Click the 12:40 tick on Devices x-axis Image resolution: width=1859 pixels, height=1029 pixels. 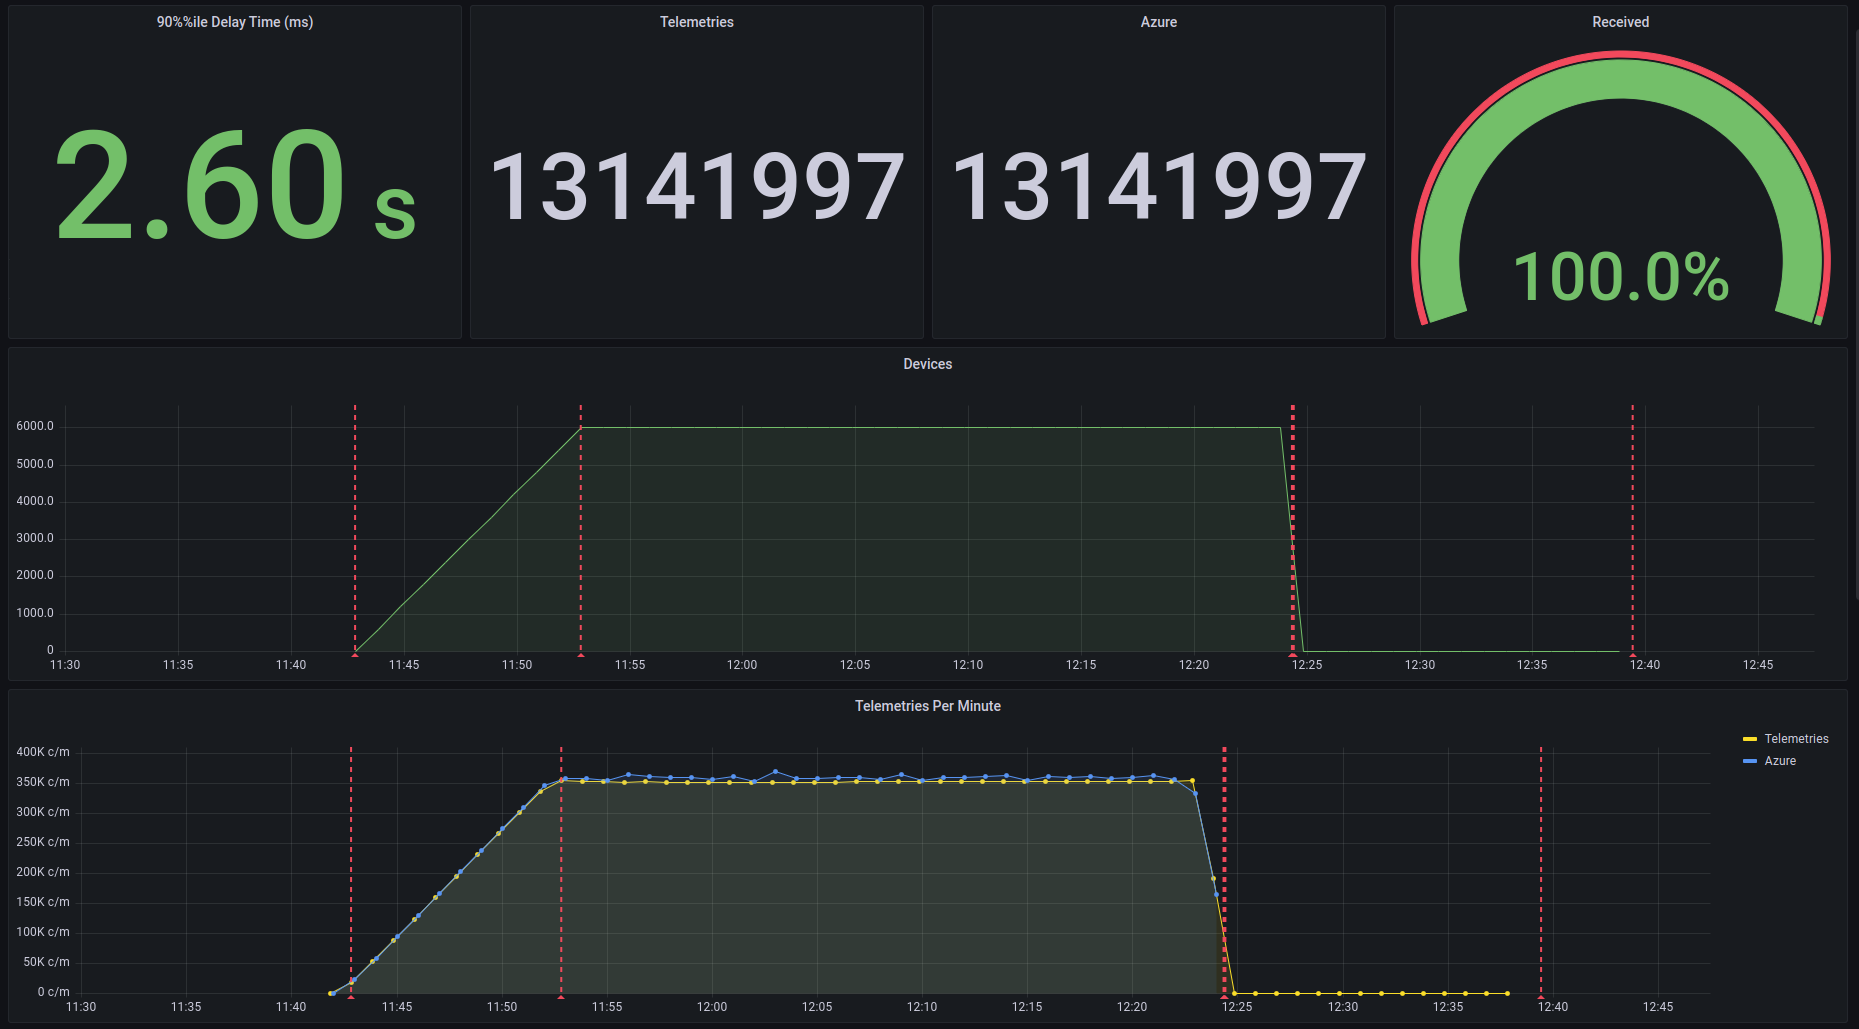point(1645,665)
